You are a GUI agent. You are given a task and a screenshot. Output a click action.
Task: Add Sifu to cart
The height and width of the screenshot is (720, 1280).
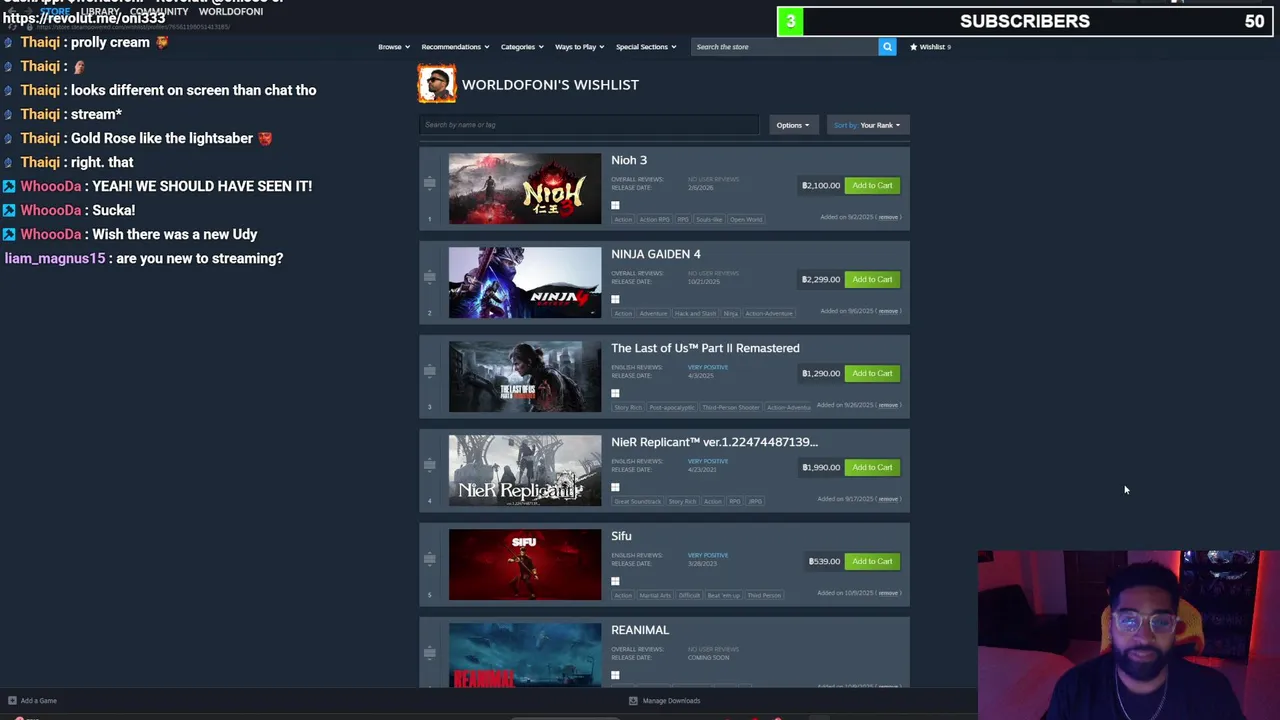tap(872, 561)
